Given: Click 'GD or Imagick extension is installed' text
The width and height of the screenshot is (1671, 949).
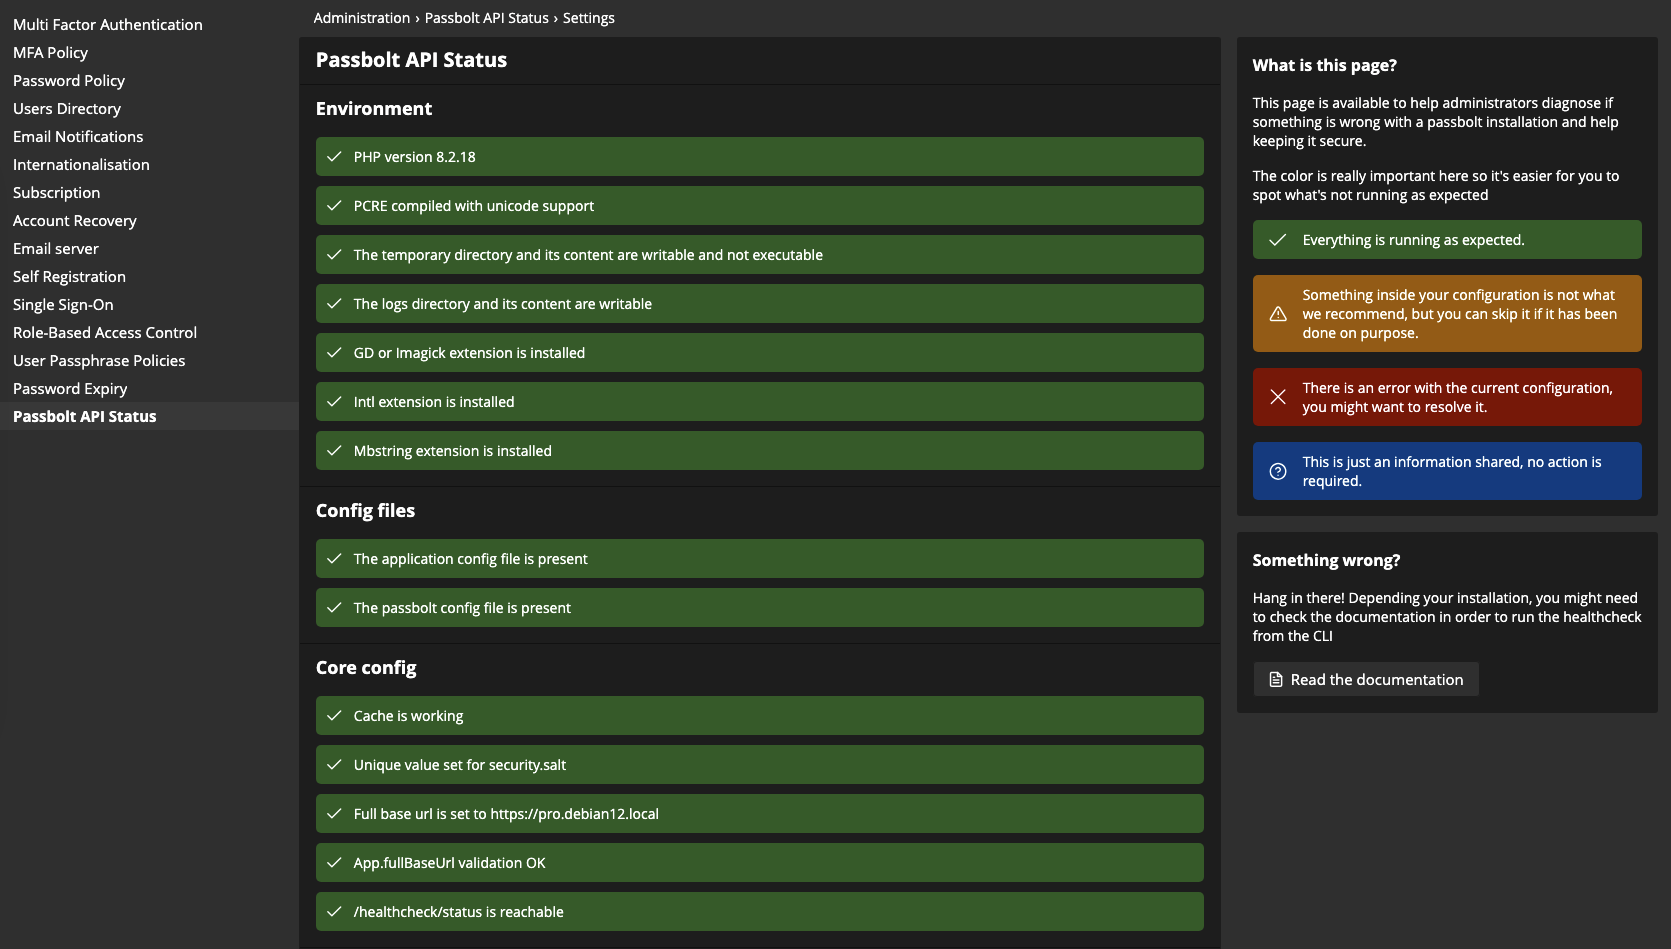Looking at the screenshot, I should point(469,353).
